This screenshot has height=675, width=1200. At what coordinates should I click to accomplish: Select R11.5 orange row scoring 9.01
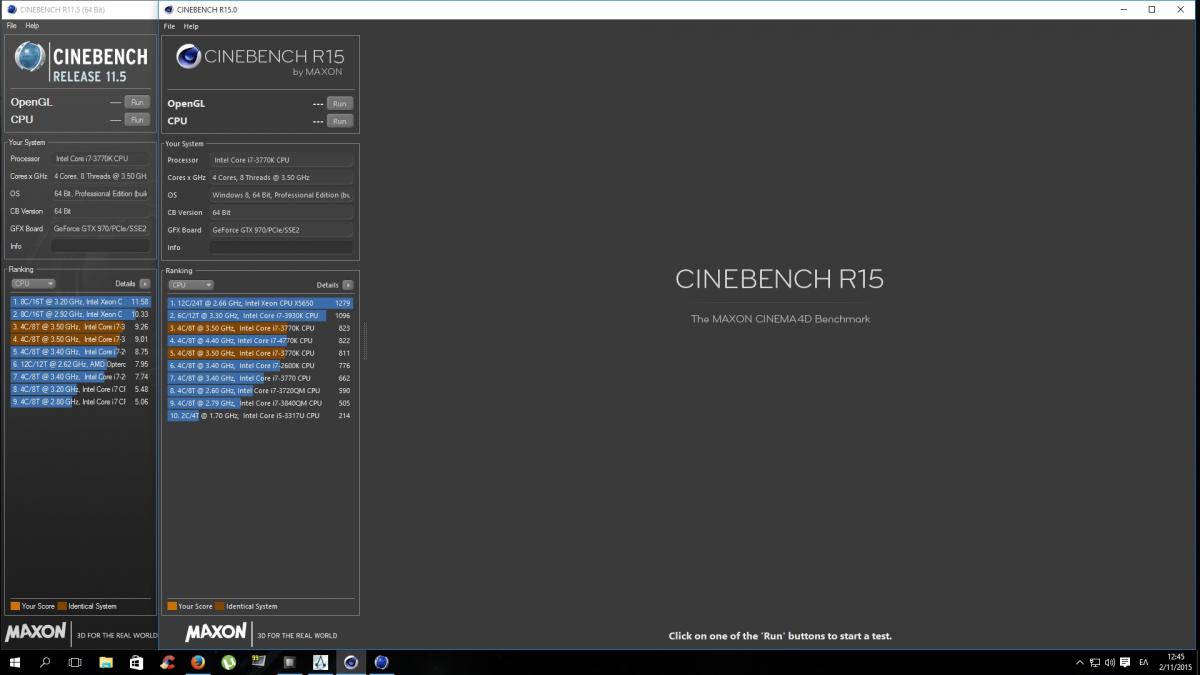80,339
